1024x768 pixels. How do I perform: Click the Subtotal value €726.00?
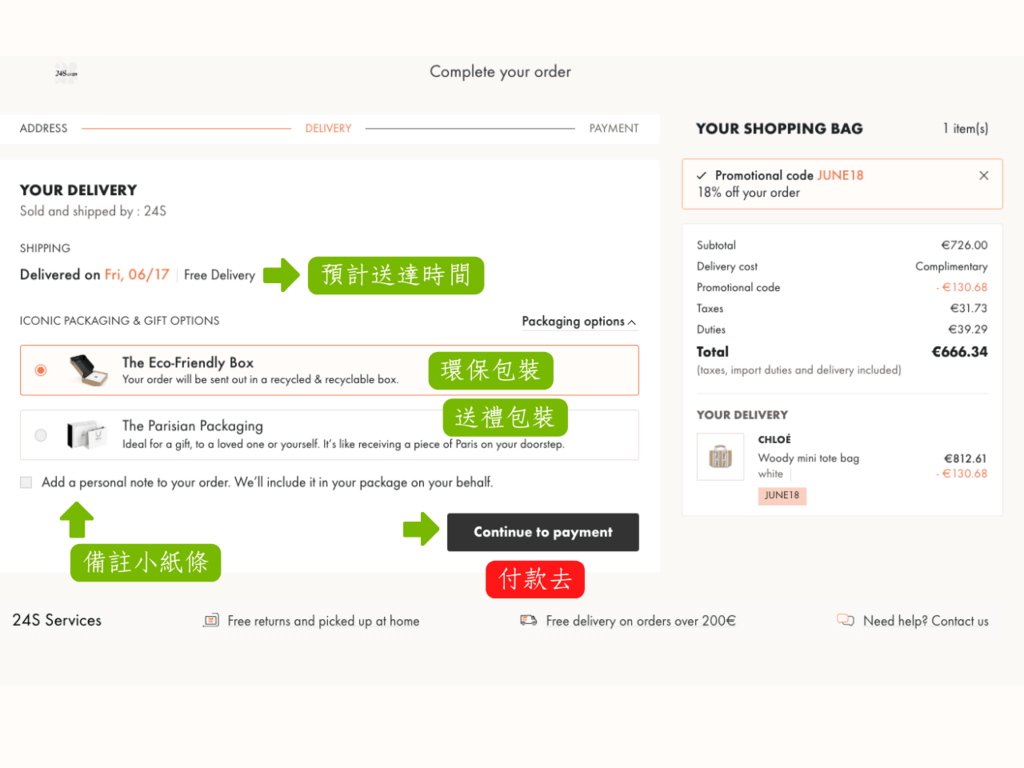[964, 246]
